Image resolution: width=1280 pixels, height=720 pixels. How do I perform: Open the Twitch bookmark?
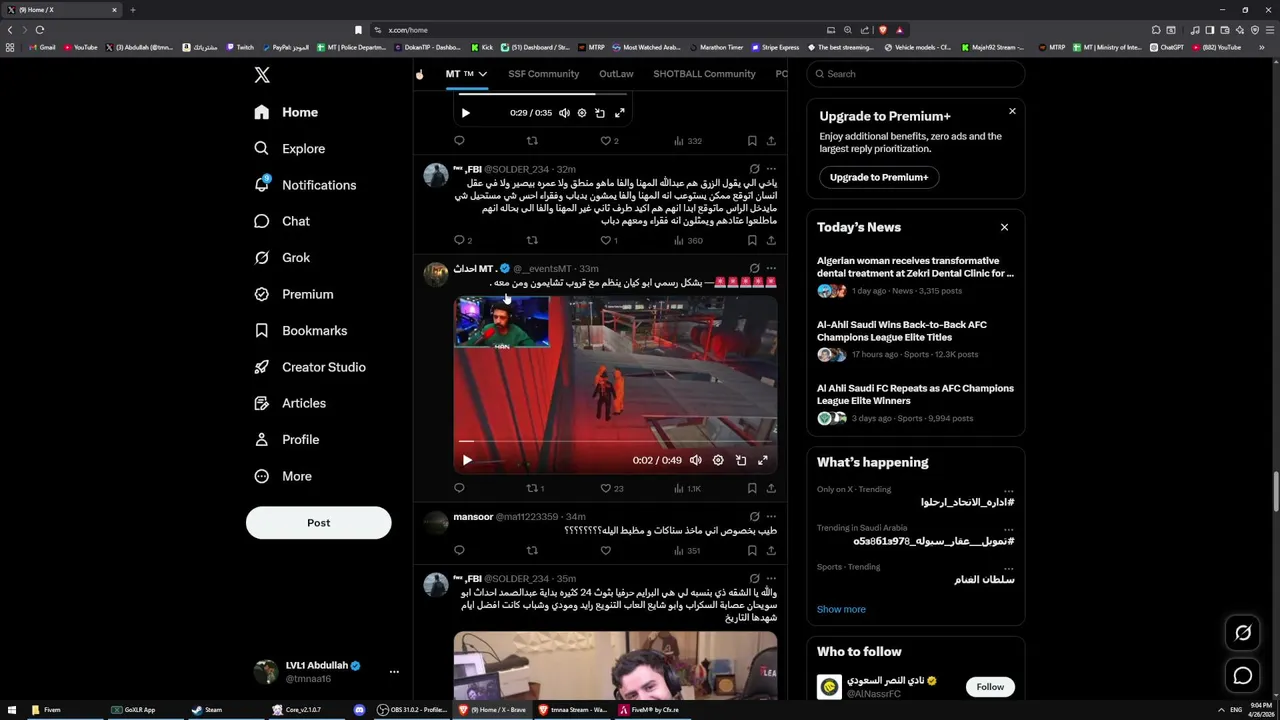coord(240,47)
